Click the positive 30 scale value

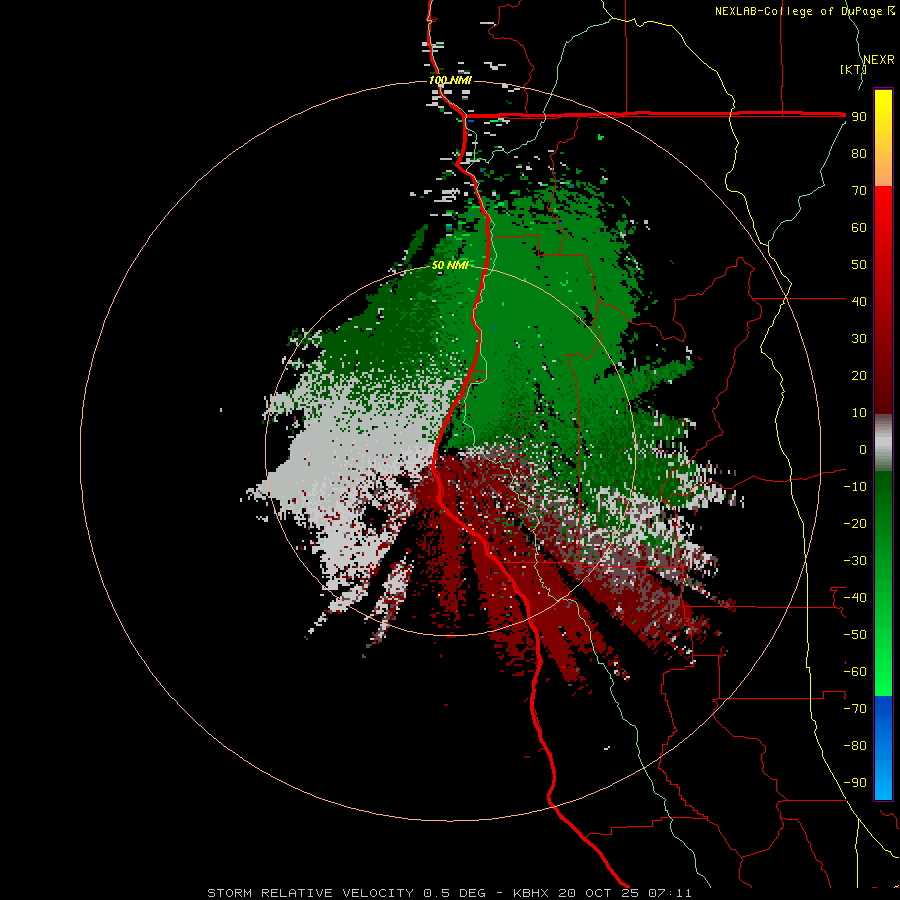tap(859, 339)
